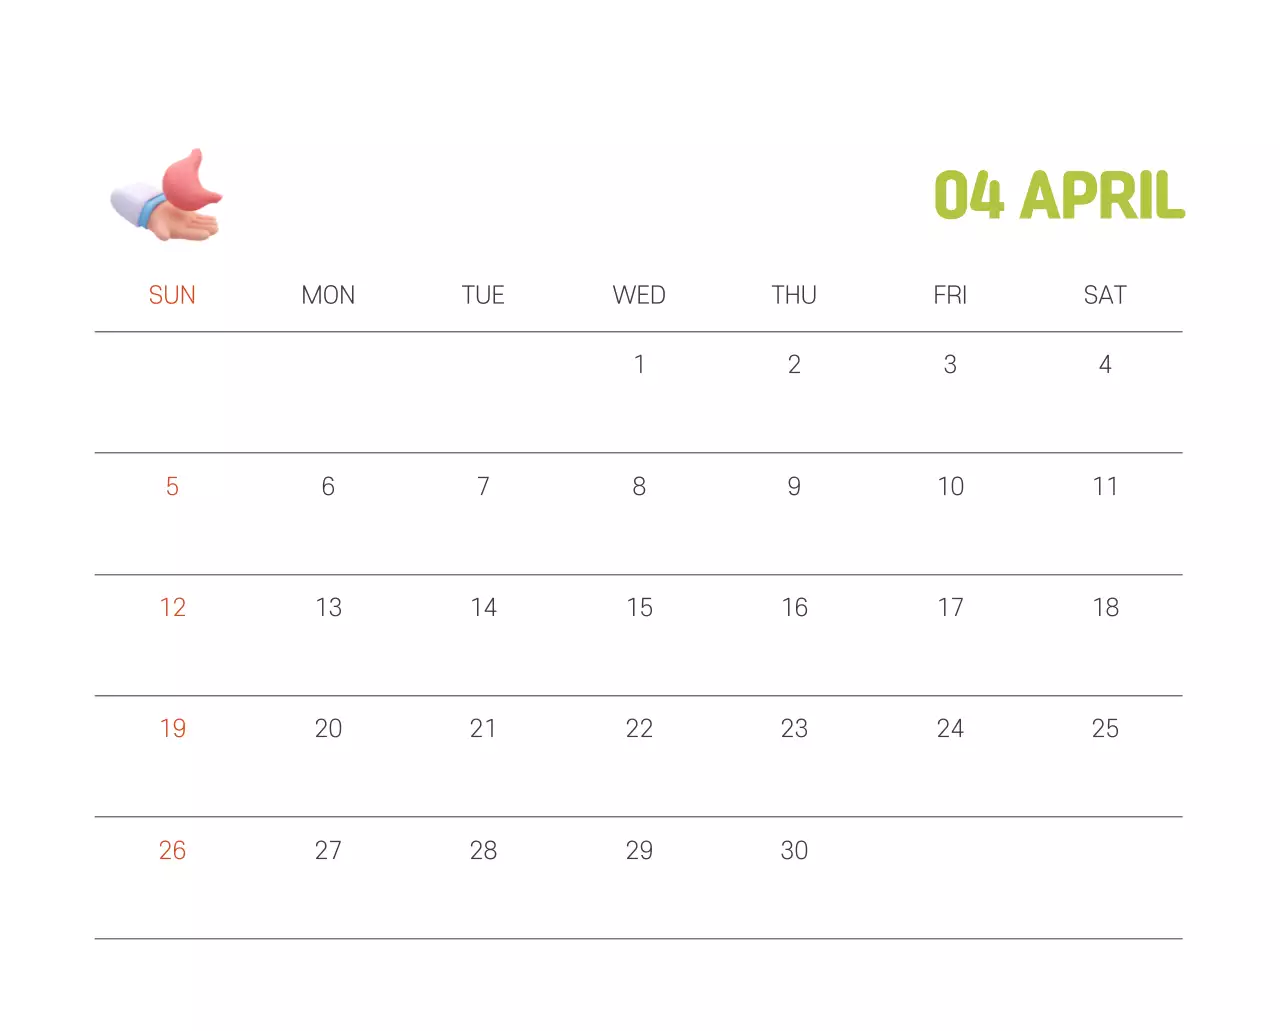1280x1031 pixels.
Task: Choose April 10 on the calendar
Action: pos(950,487)
